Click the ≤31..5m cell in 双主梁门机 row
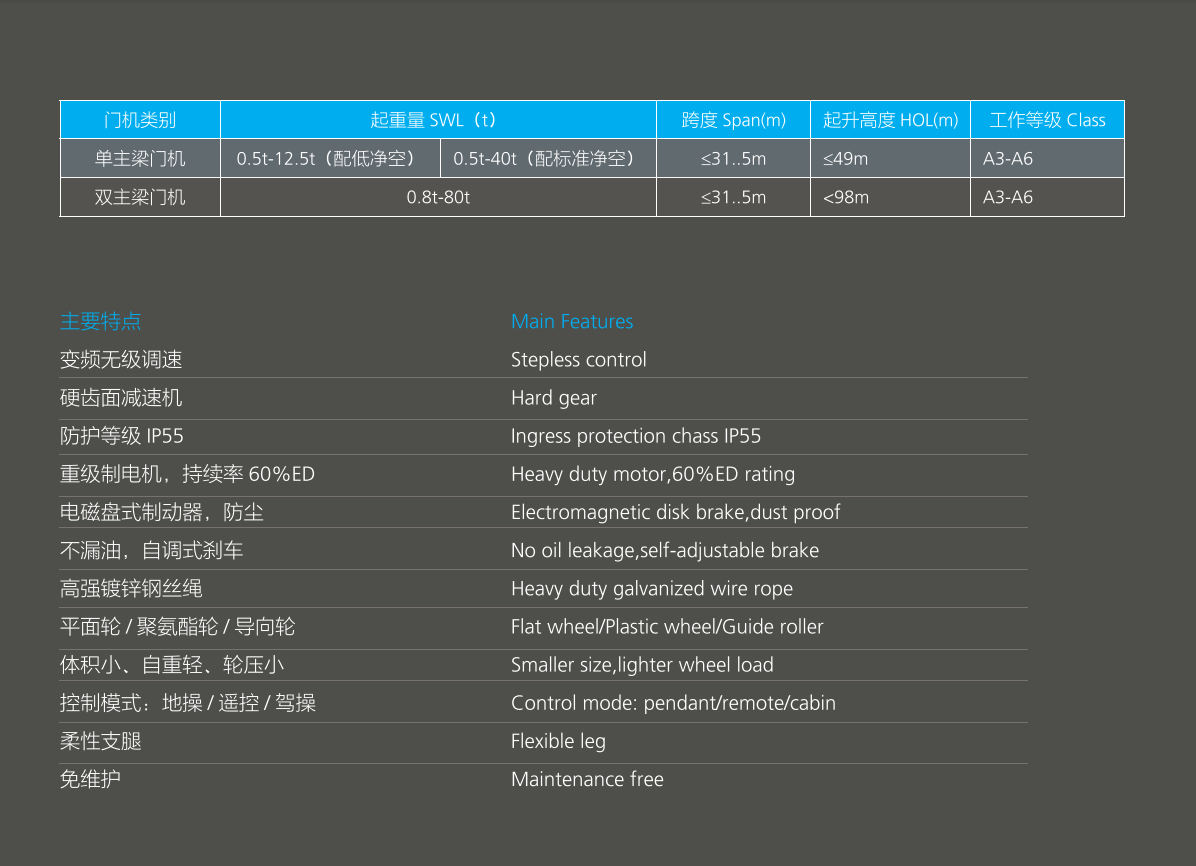The width and height of the screenshot is (1196, 866). pos(733,198)
